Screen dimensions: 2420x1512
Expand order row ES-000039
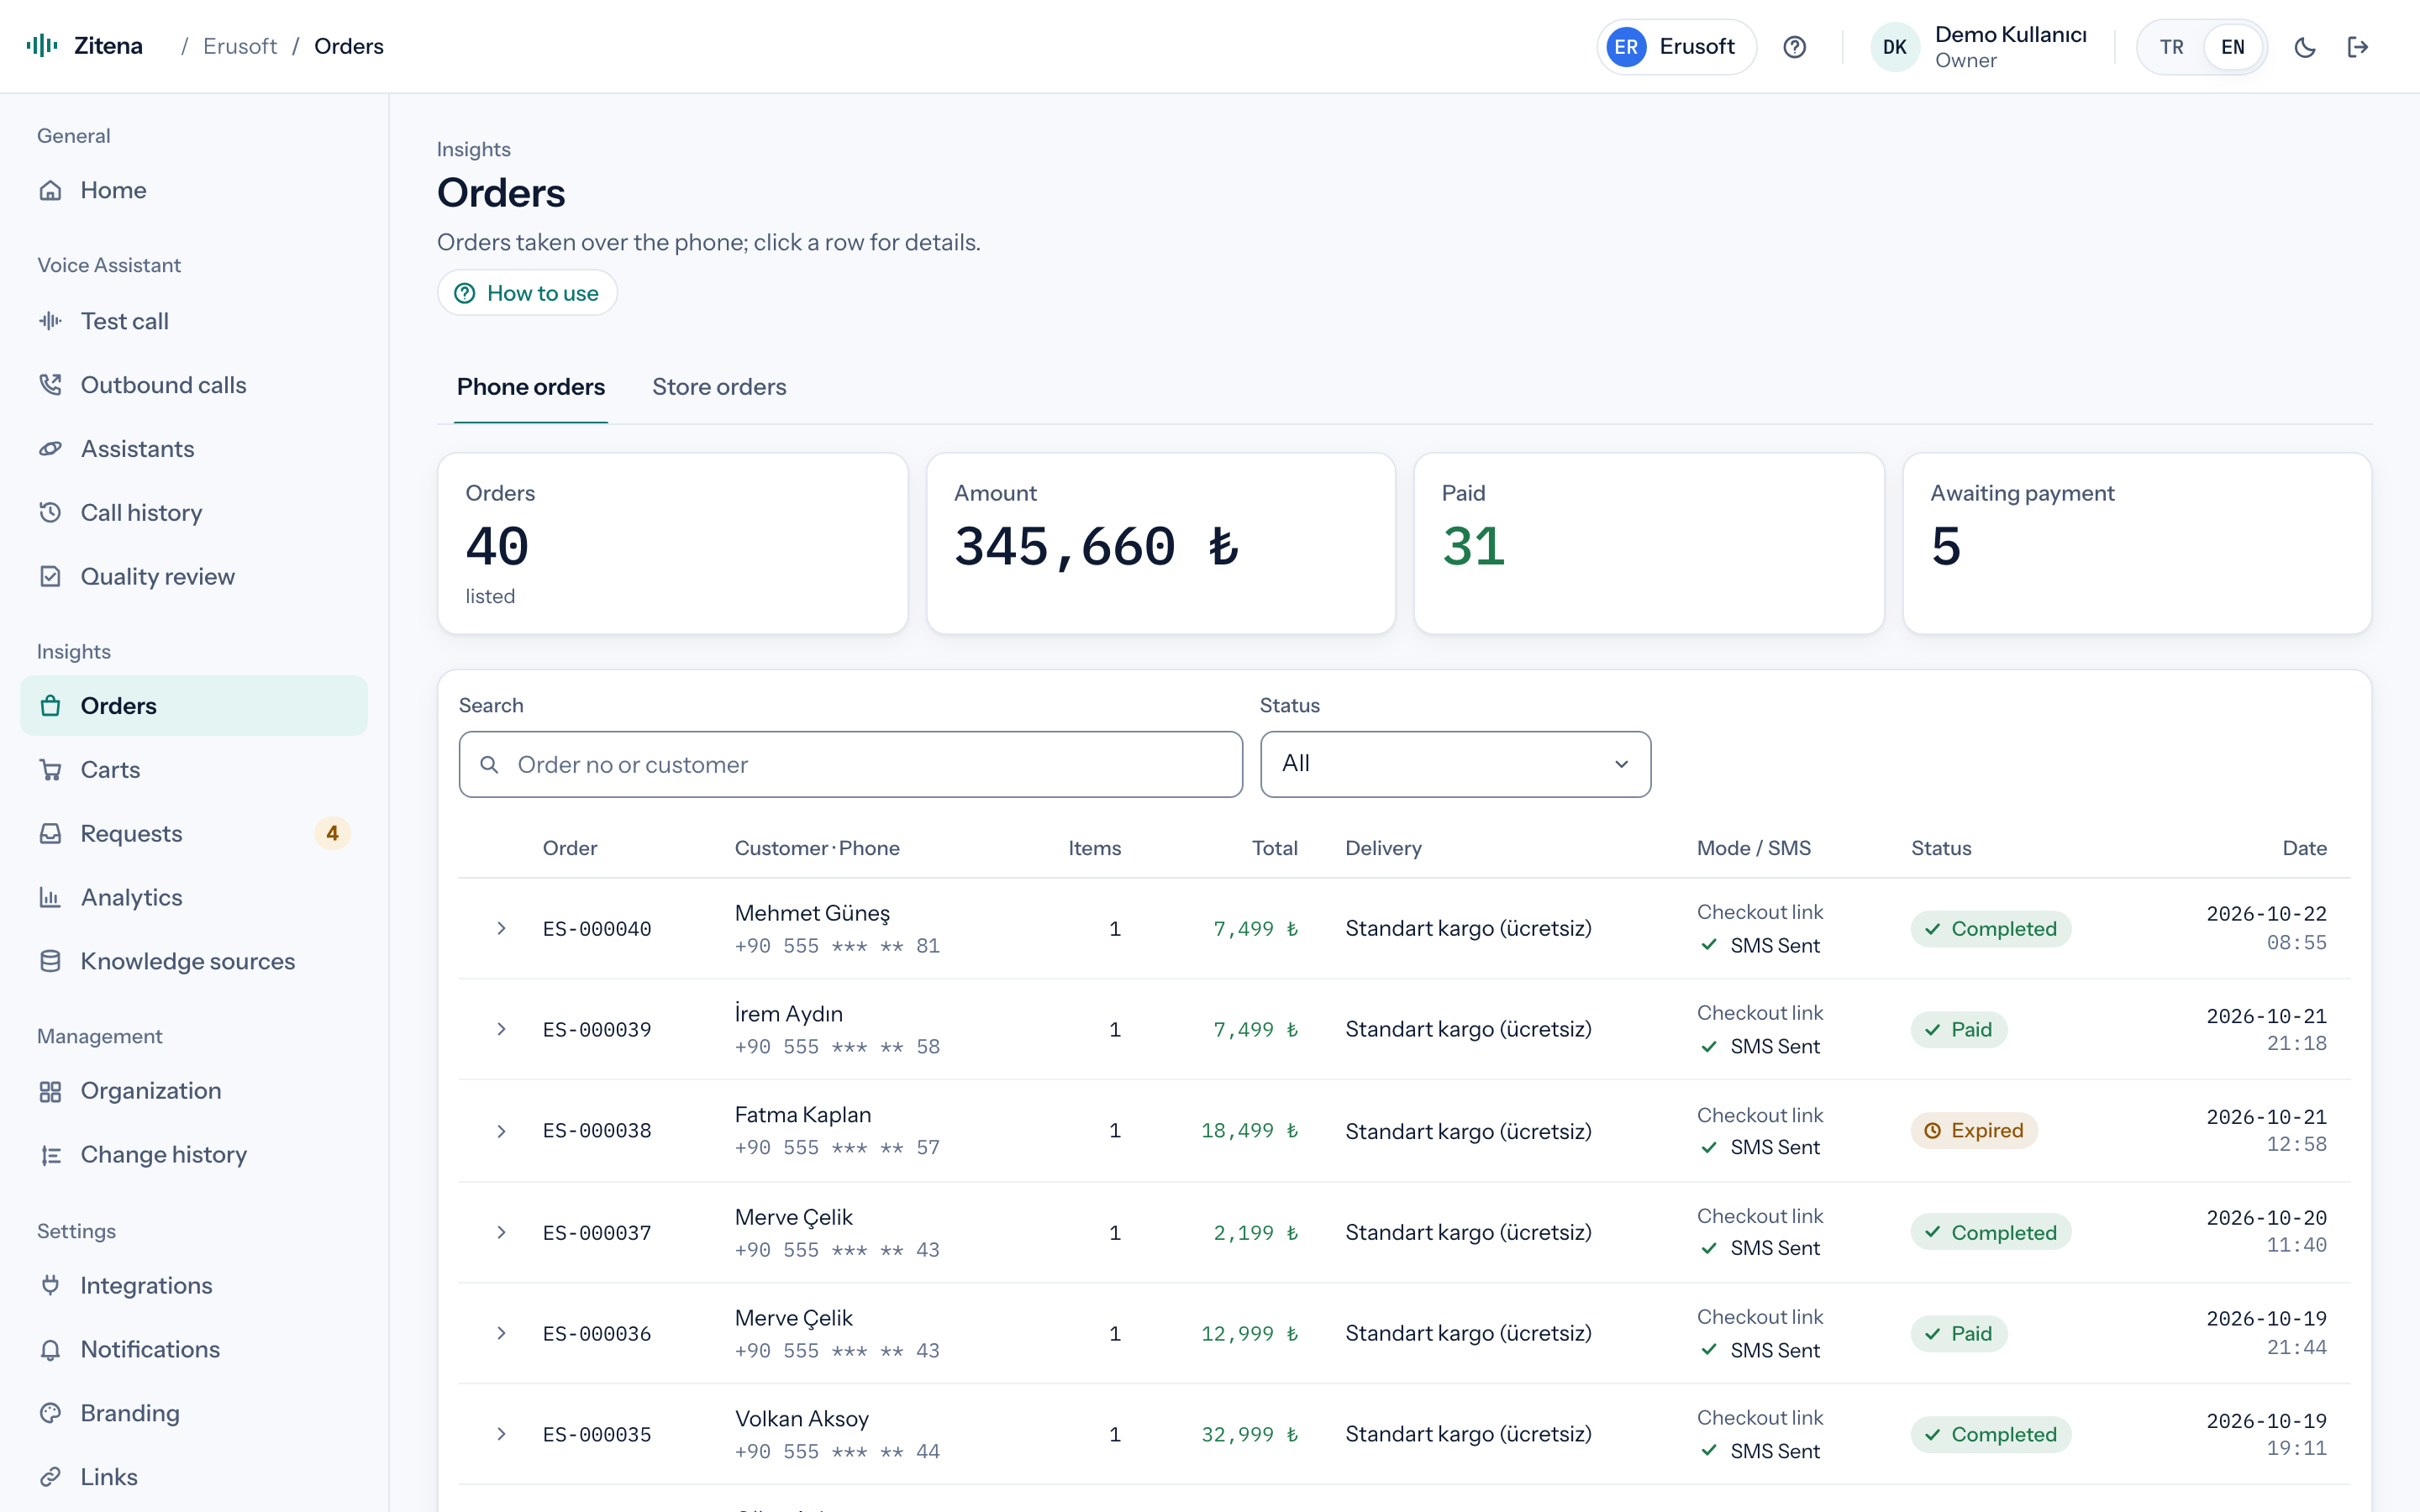[501, 1029]
